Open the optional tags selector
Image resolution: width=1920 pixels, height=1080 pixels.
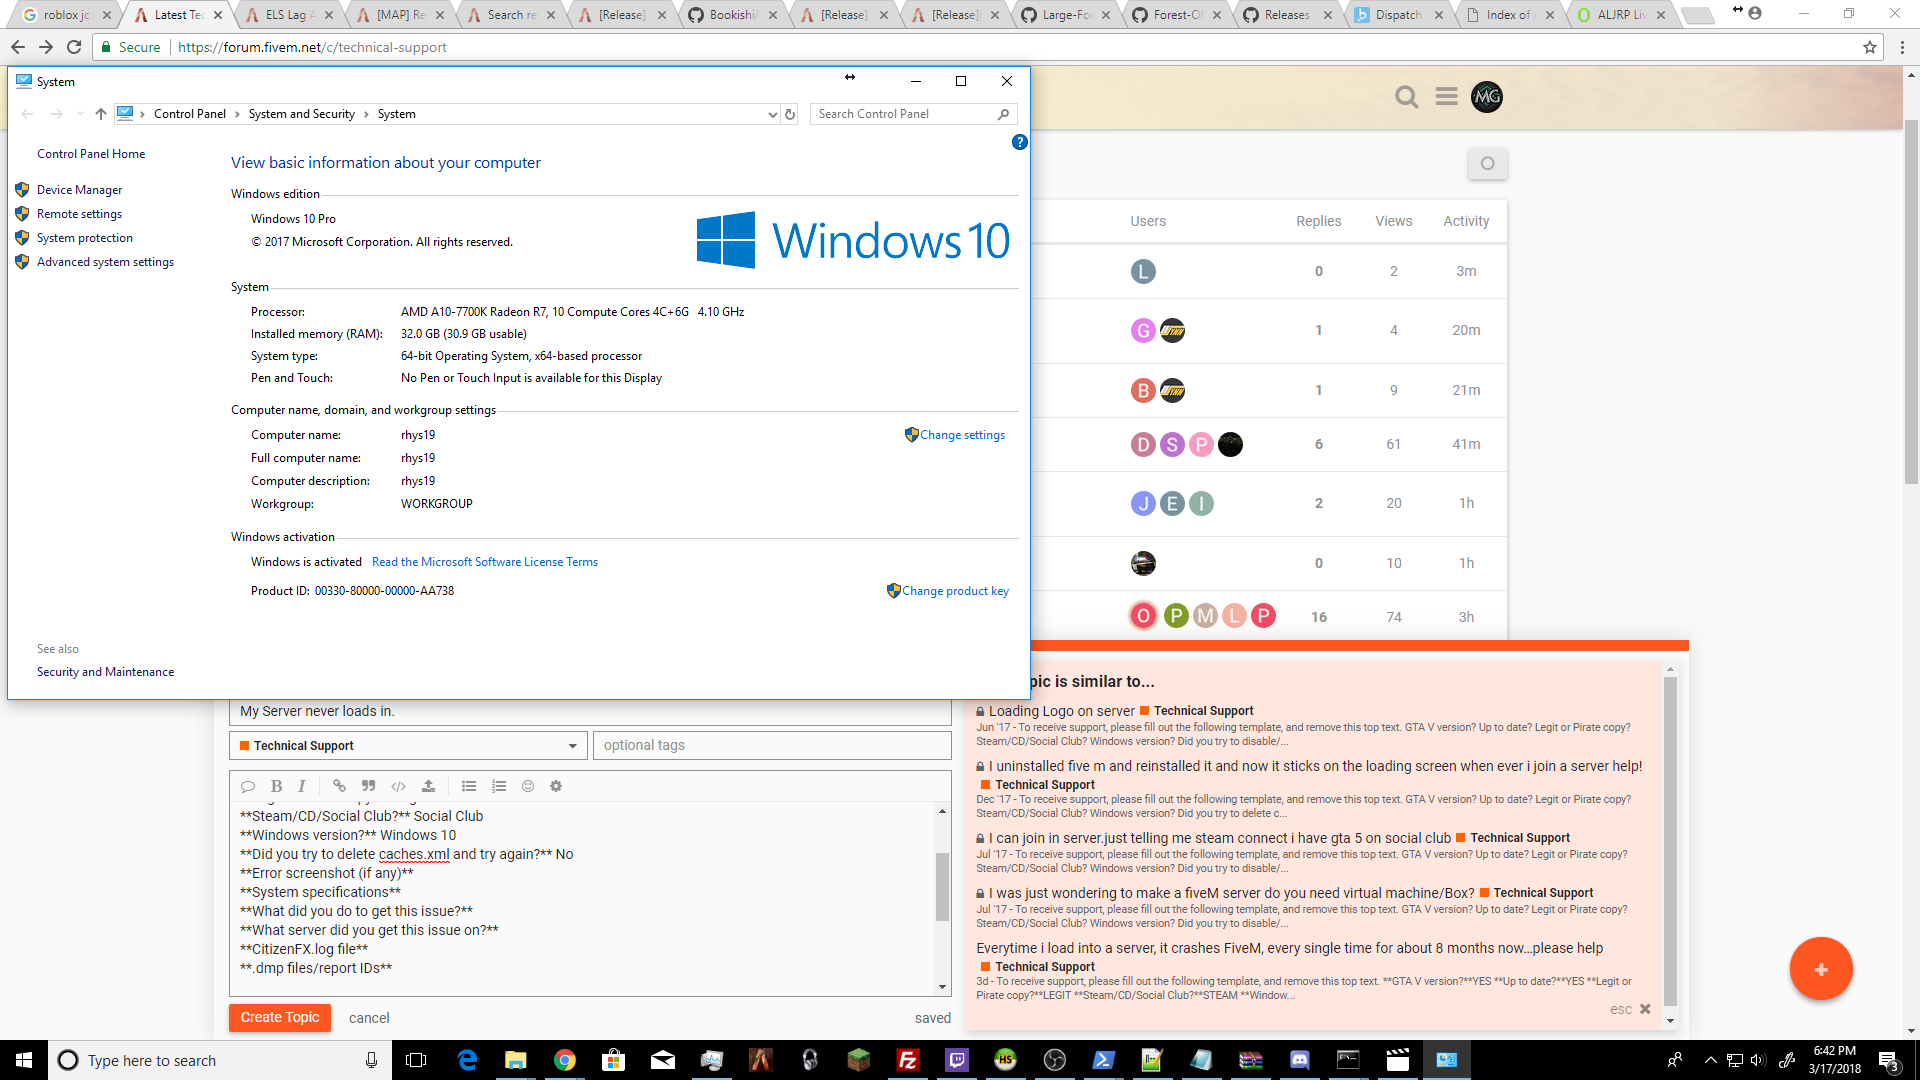point(770,745)
